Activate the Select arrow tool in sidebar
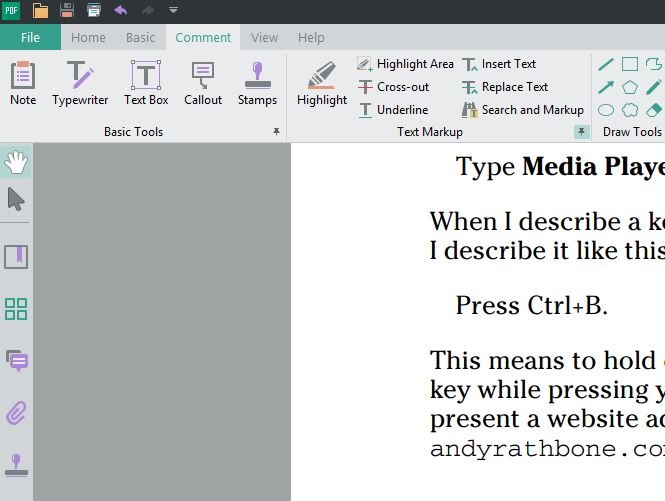This screenshot has width=665, height=501. coord(16,199)
